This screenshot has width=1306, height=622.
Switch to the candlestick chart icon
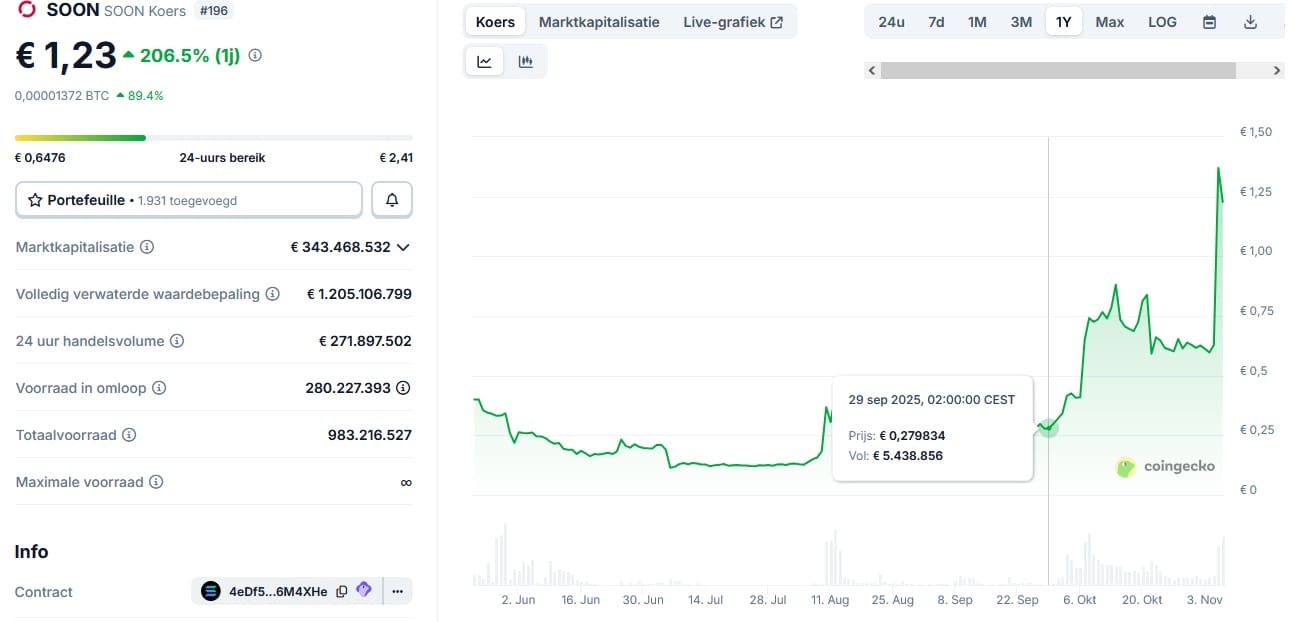(526, 62)
